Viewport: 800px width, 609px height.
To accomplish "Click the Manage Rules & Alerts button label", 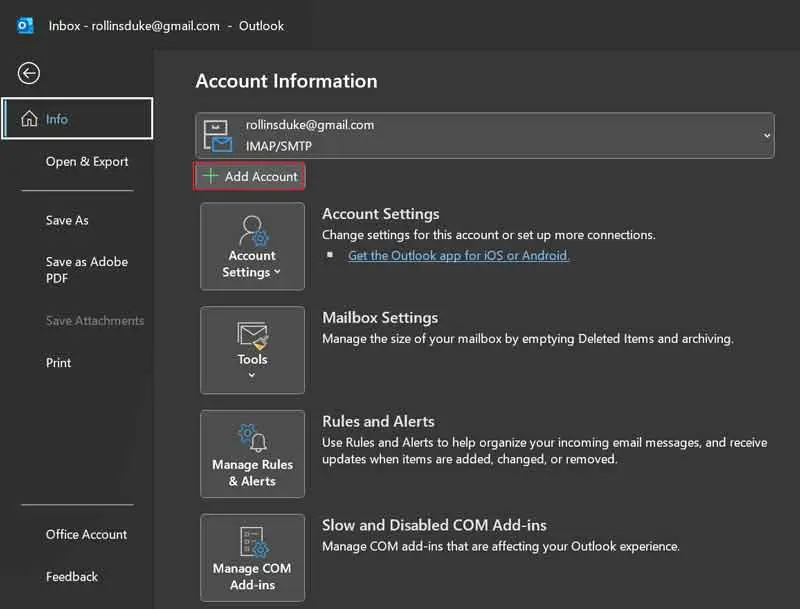I will point(253,473).
